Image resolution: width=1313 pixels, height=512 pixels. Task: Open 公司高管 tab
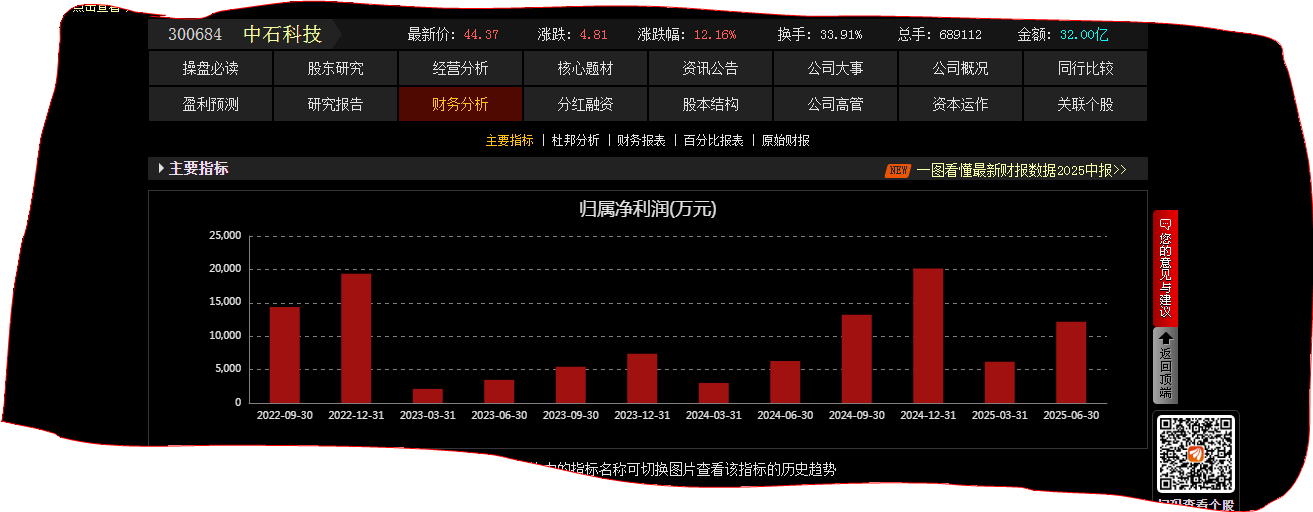[836, 104]
